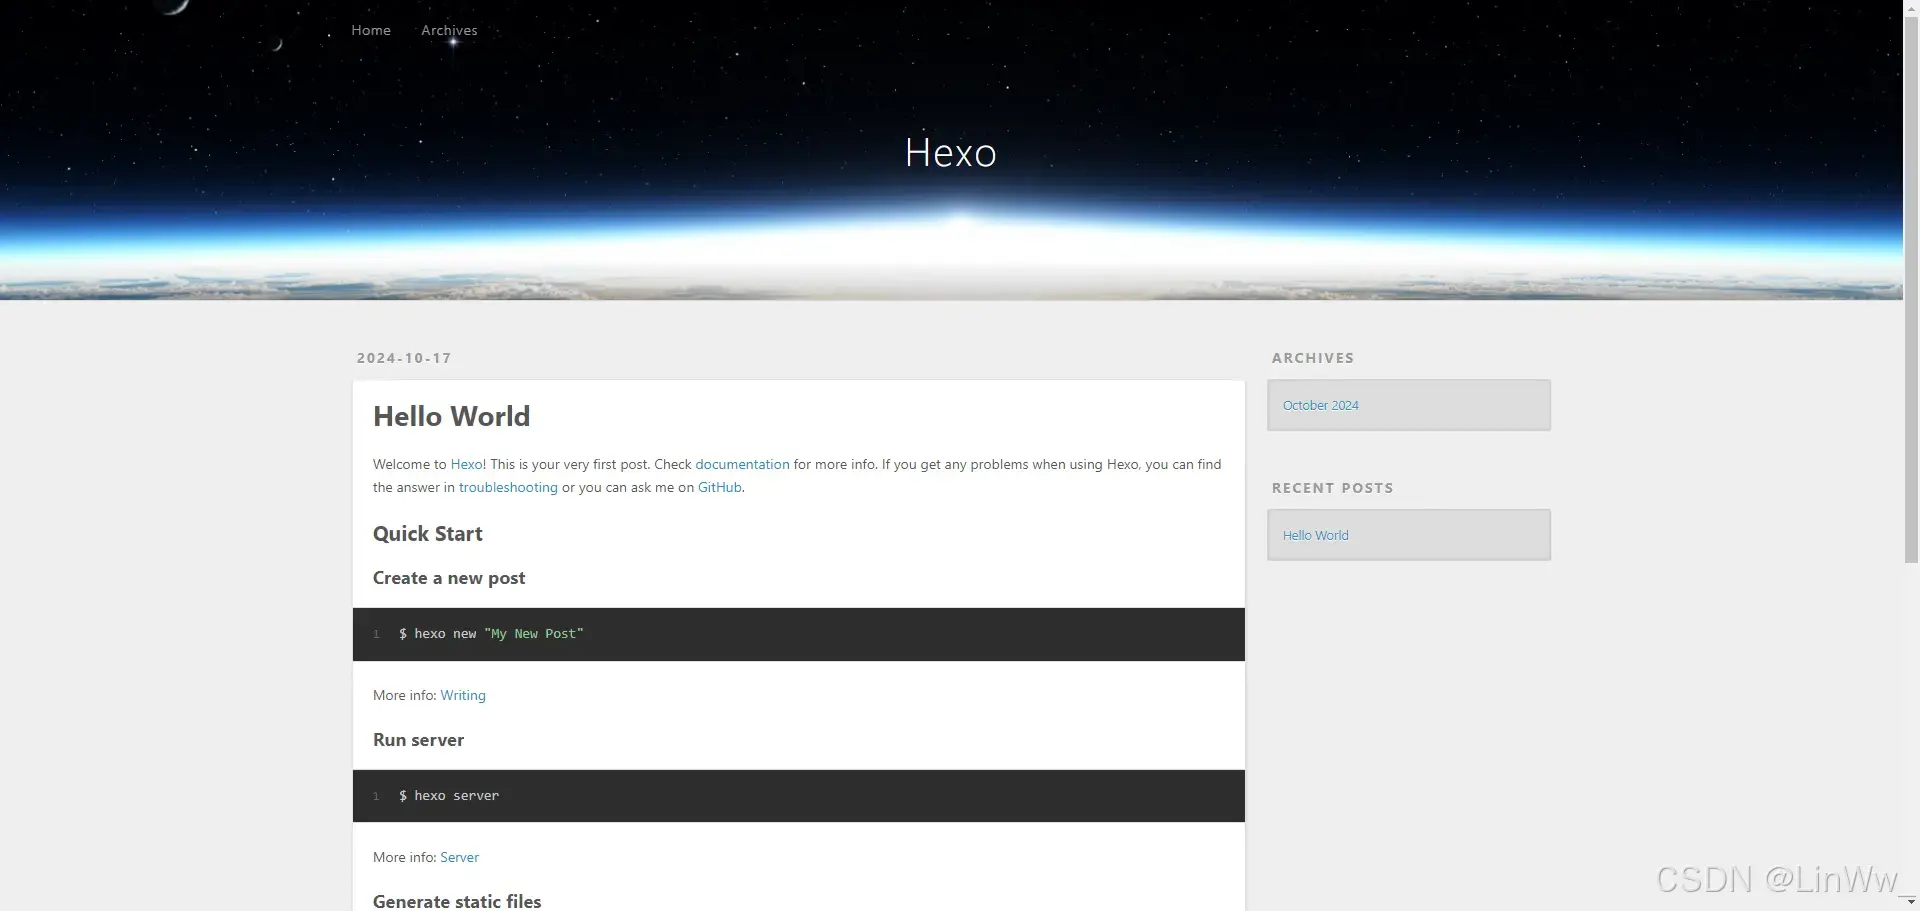Open the Home navigation link
Screen dimensions: 1920x911
click(x=371, y=30)
